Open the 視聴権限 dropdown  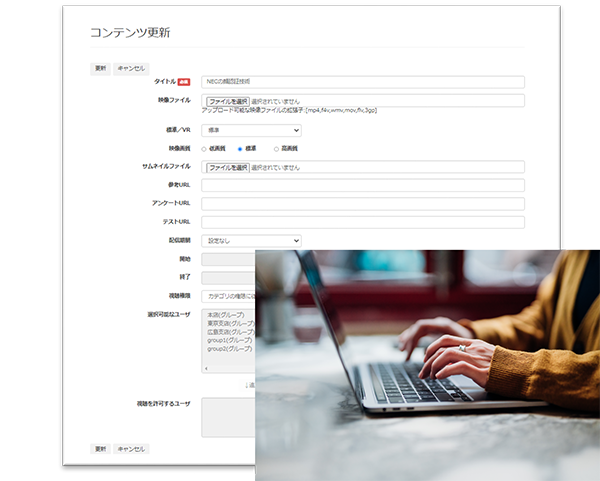[228, 296]
